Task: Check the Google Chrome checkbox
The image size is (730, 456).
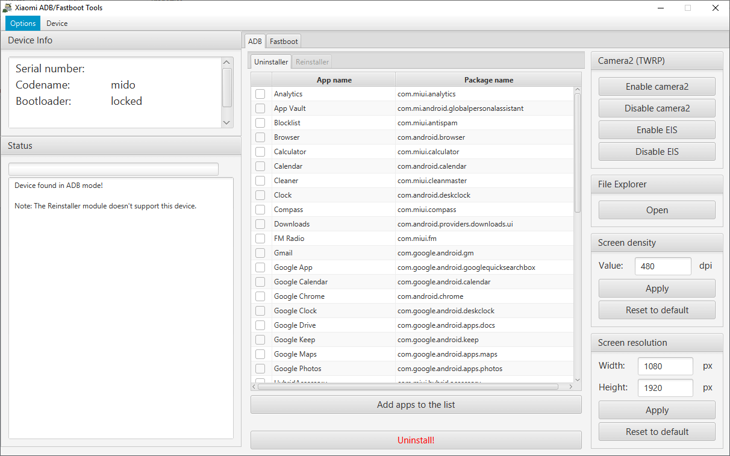Action: coord(260,296)
